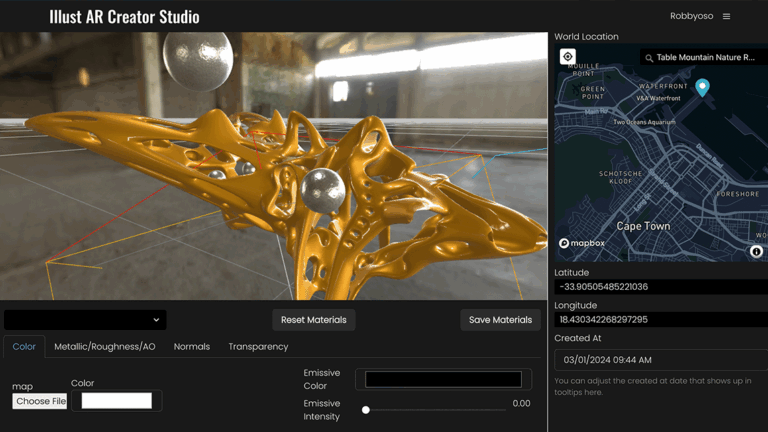Click the Reset Materials button

(313, 320)
